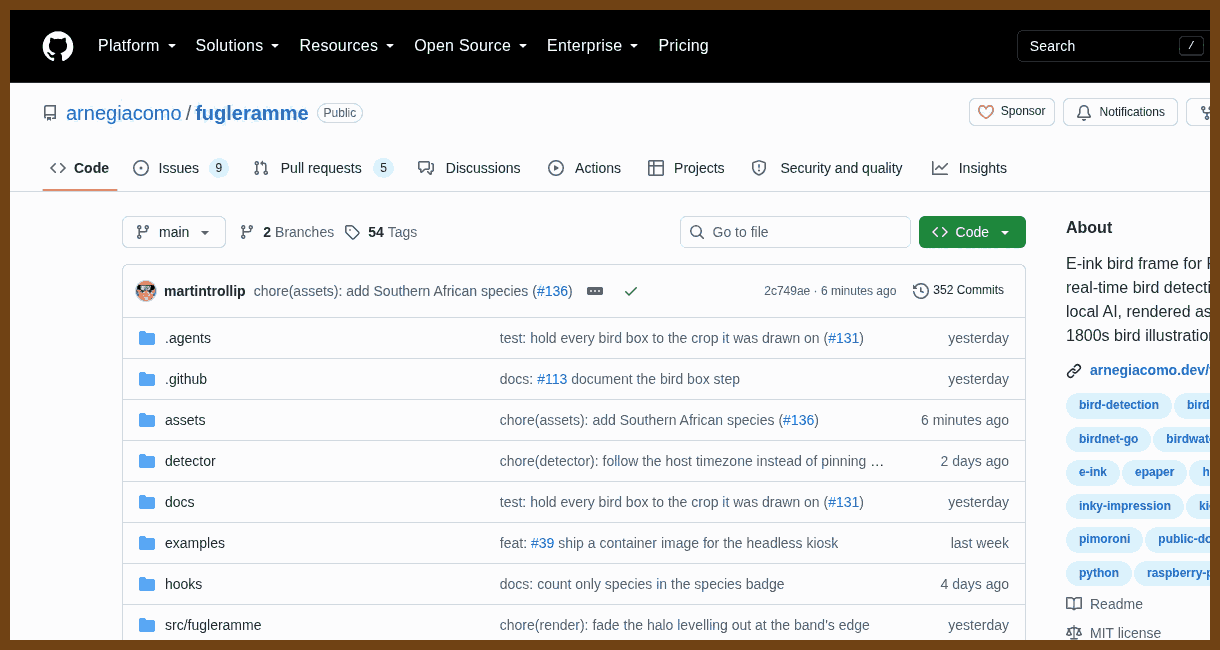This screenshot has width=1220, height=650.
Task: View the 2 Branches link
Action: click(x=287, y=232)
